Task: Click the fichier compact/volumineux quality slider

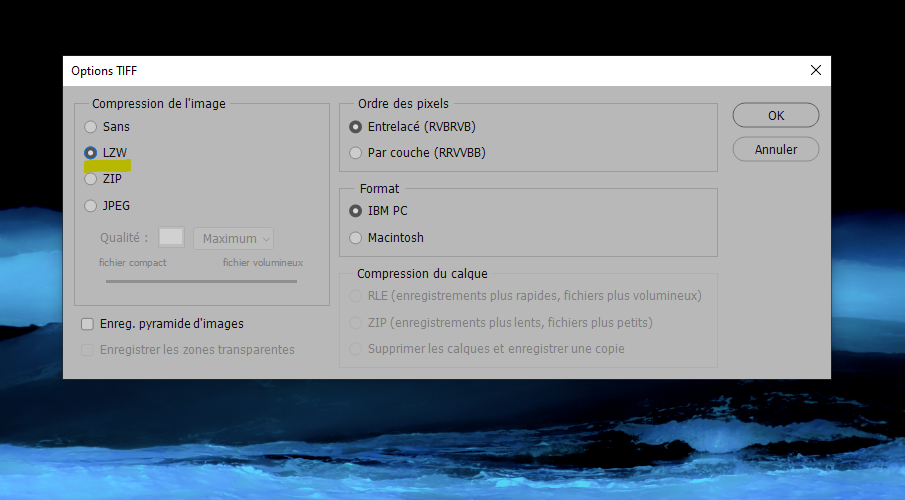Action: pyautogui.click(x=201, y=281)
